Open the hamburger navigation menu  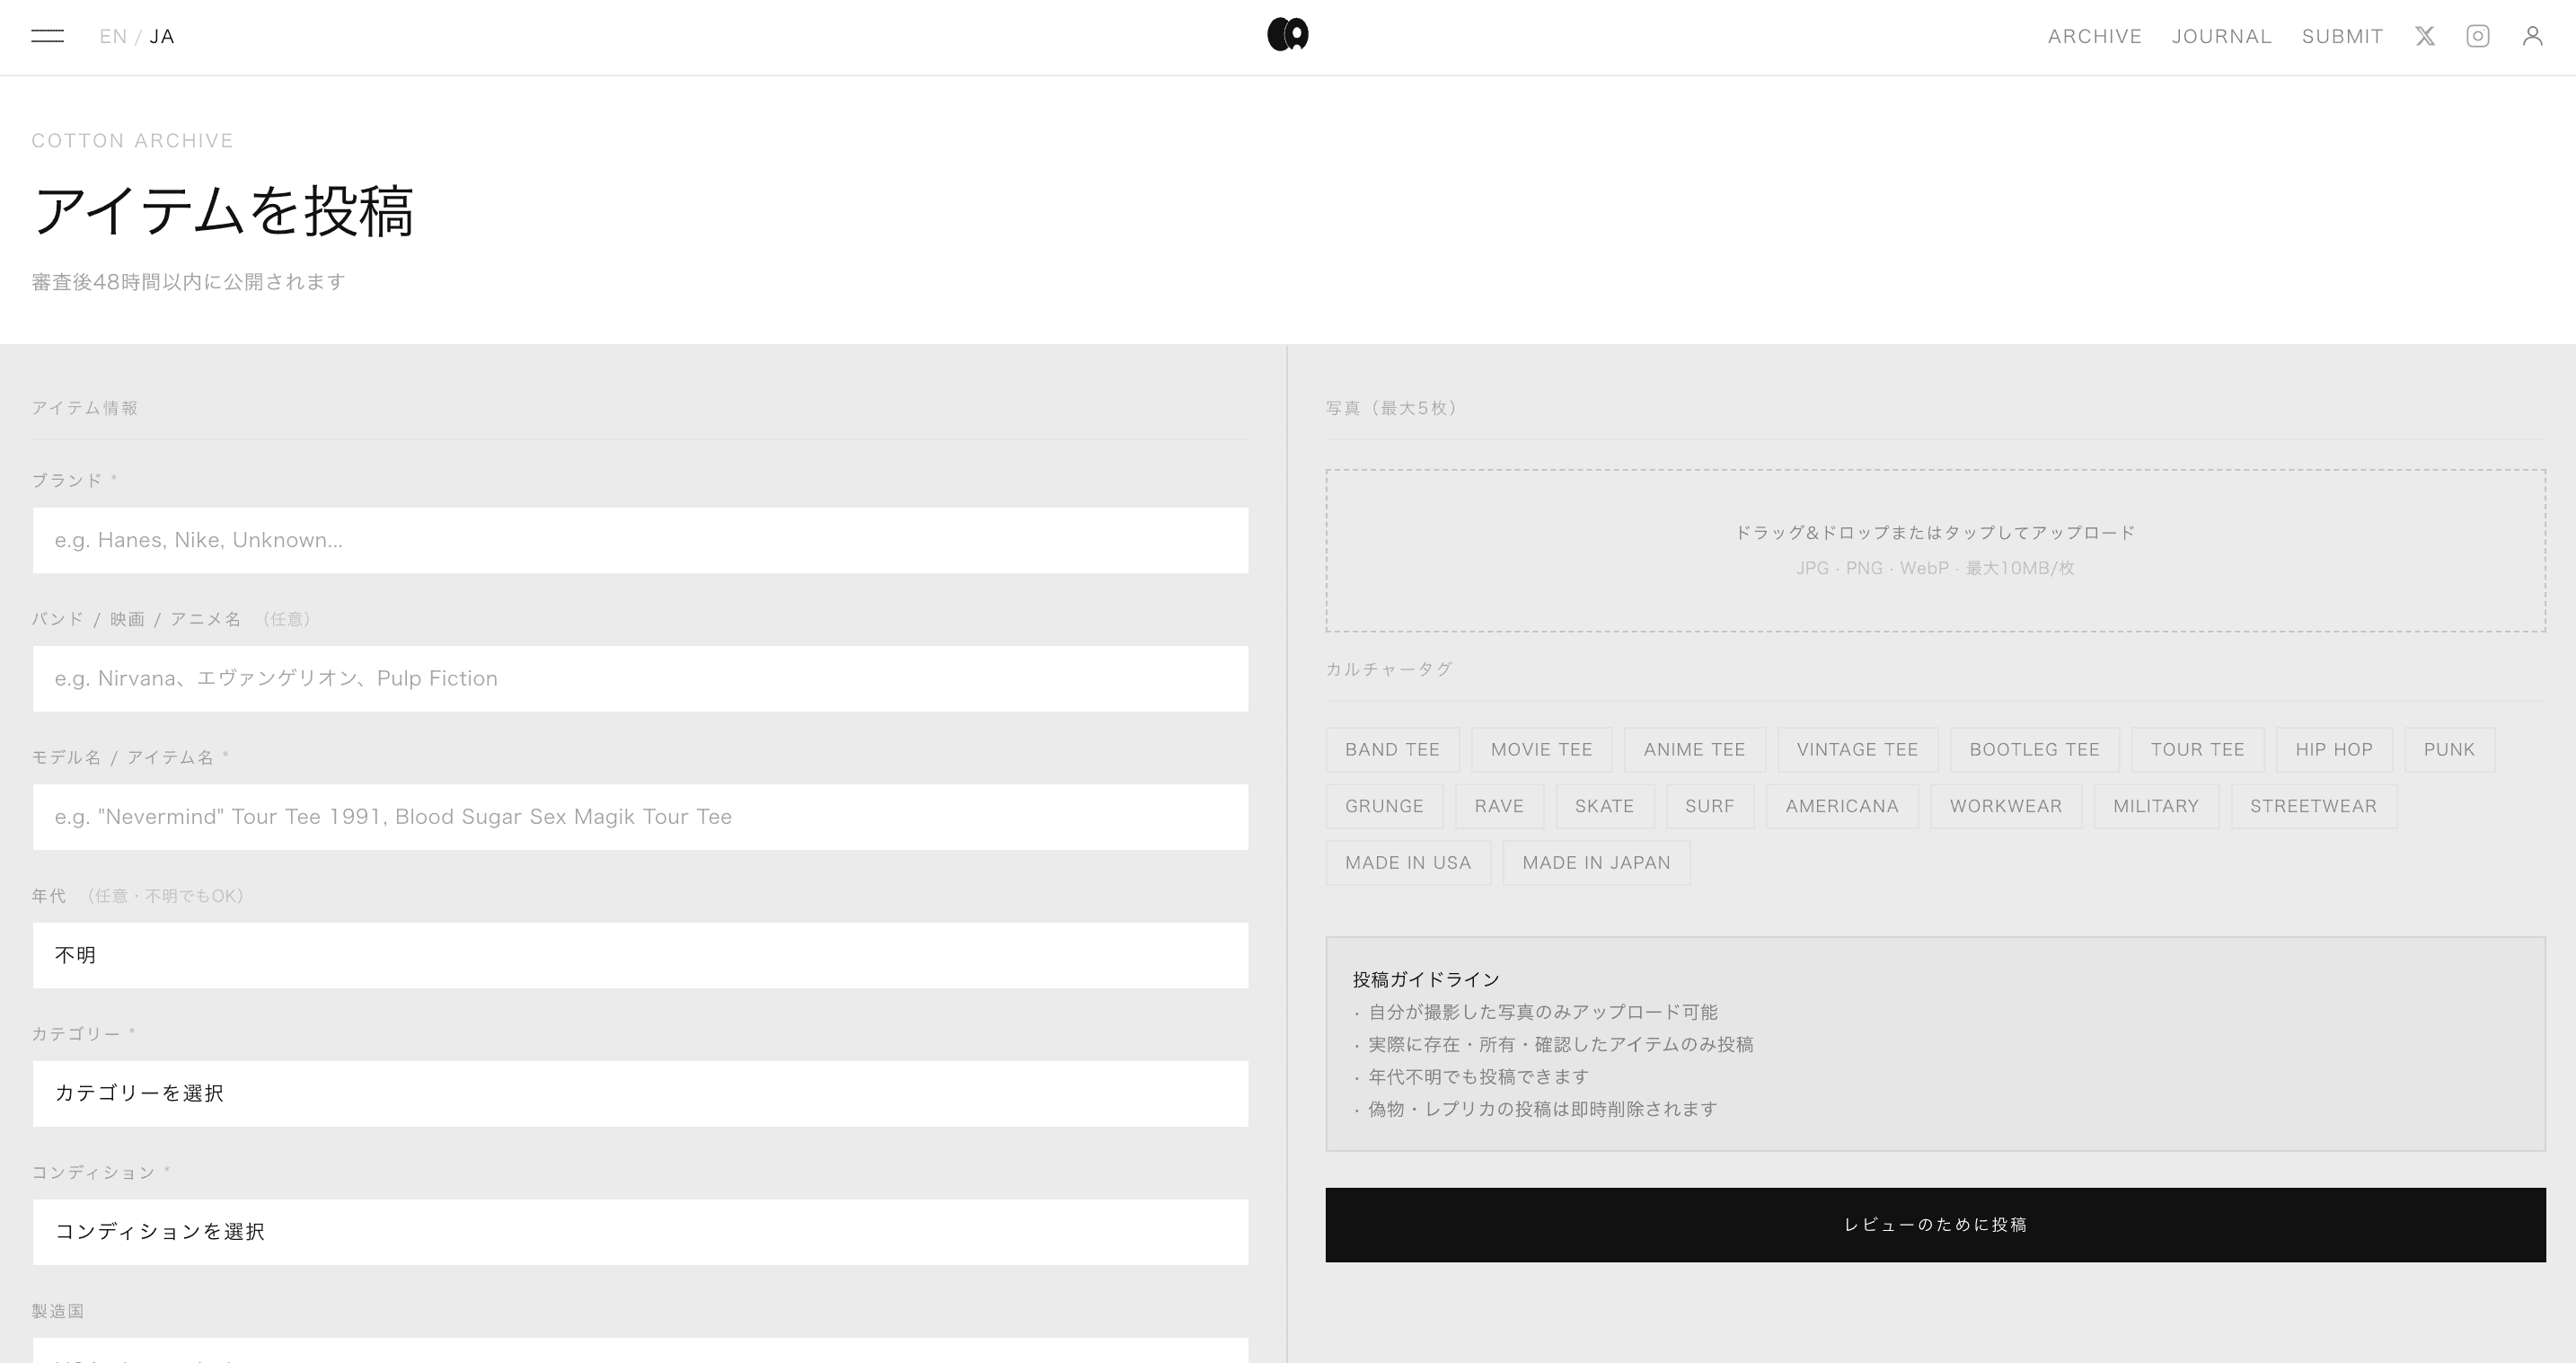pyautogui.click(x=47, y=35)
